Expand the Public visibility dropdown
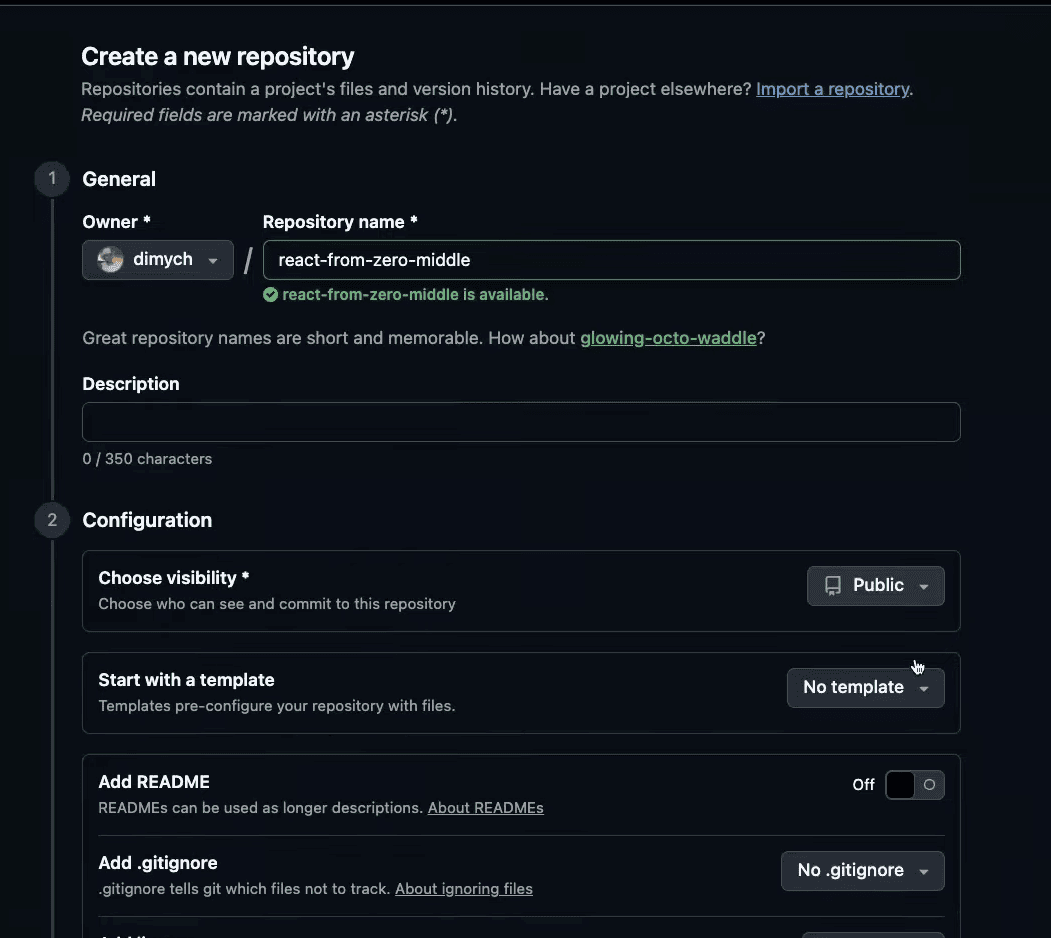 click(x=876, y=586)
